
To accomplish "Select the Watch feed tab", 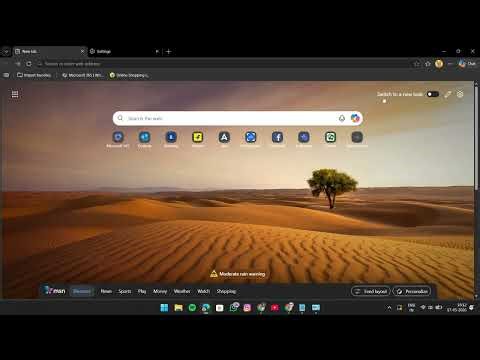I will pos(203,291).
